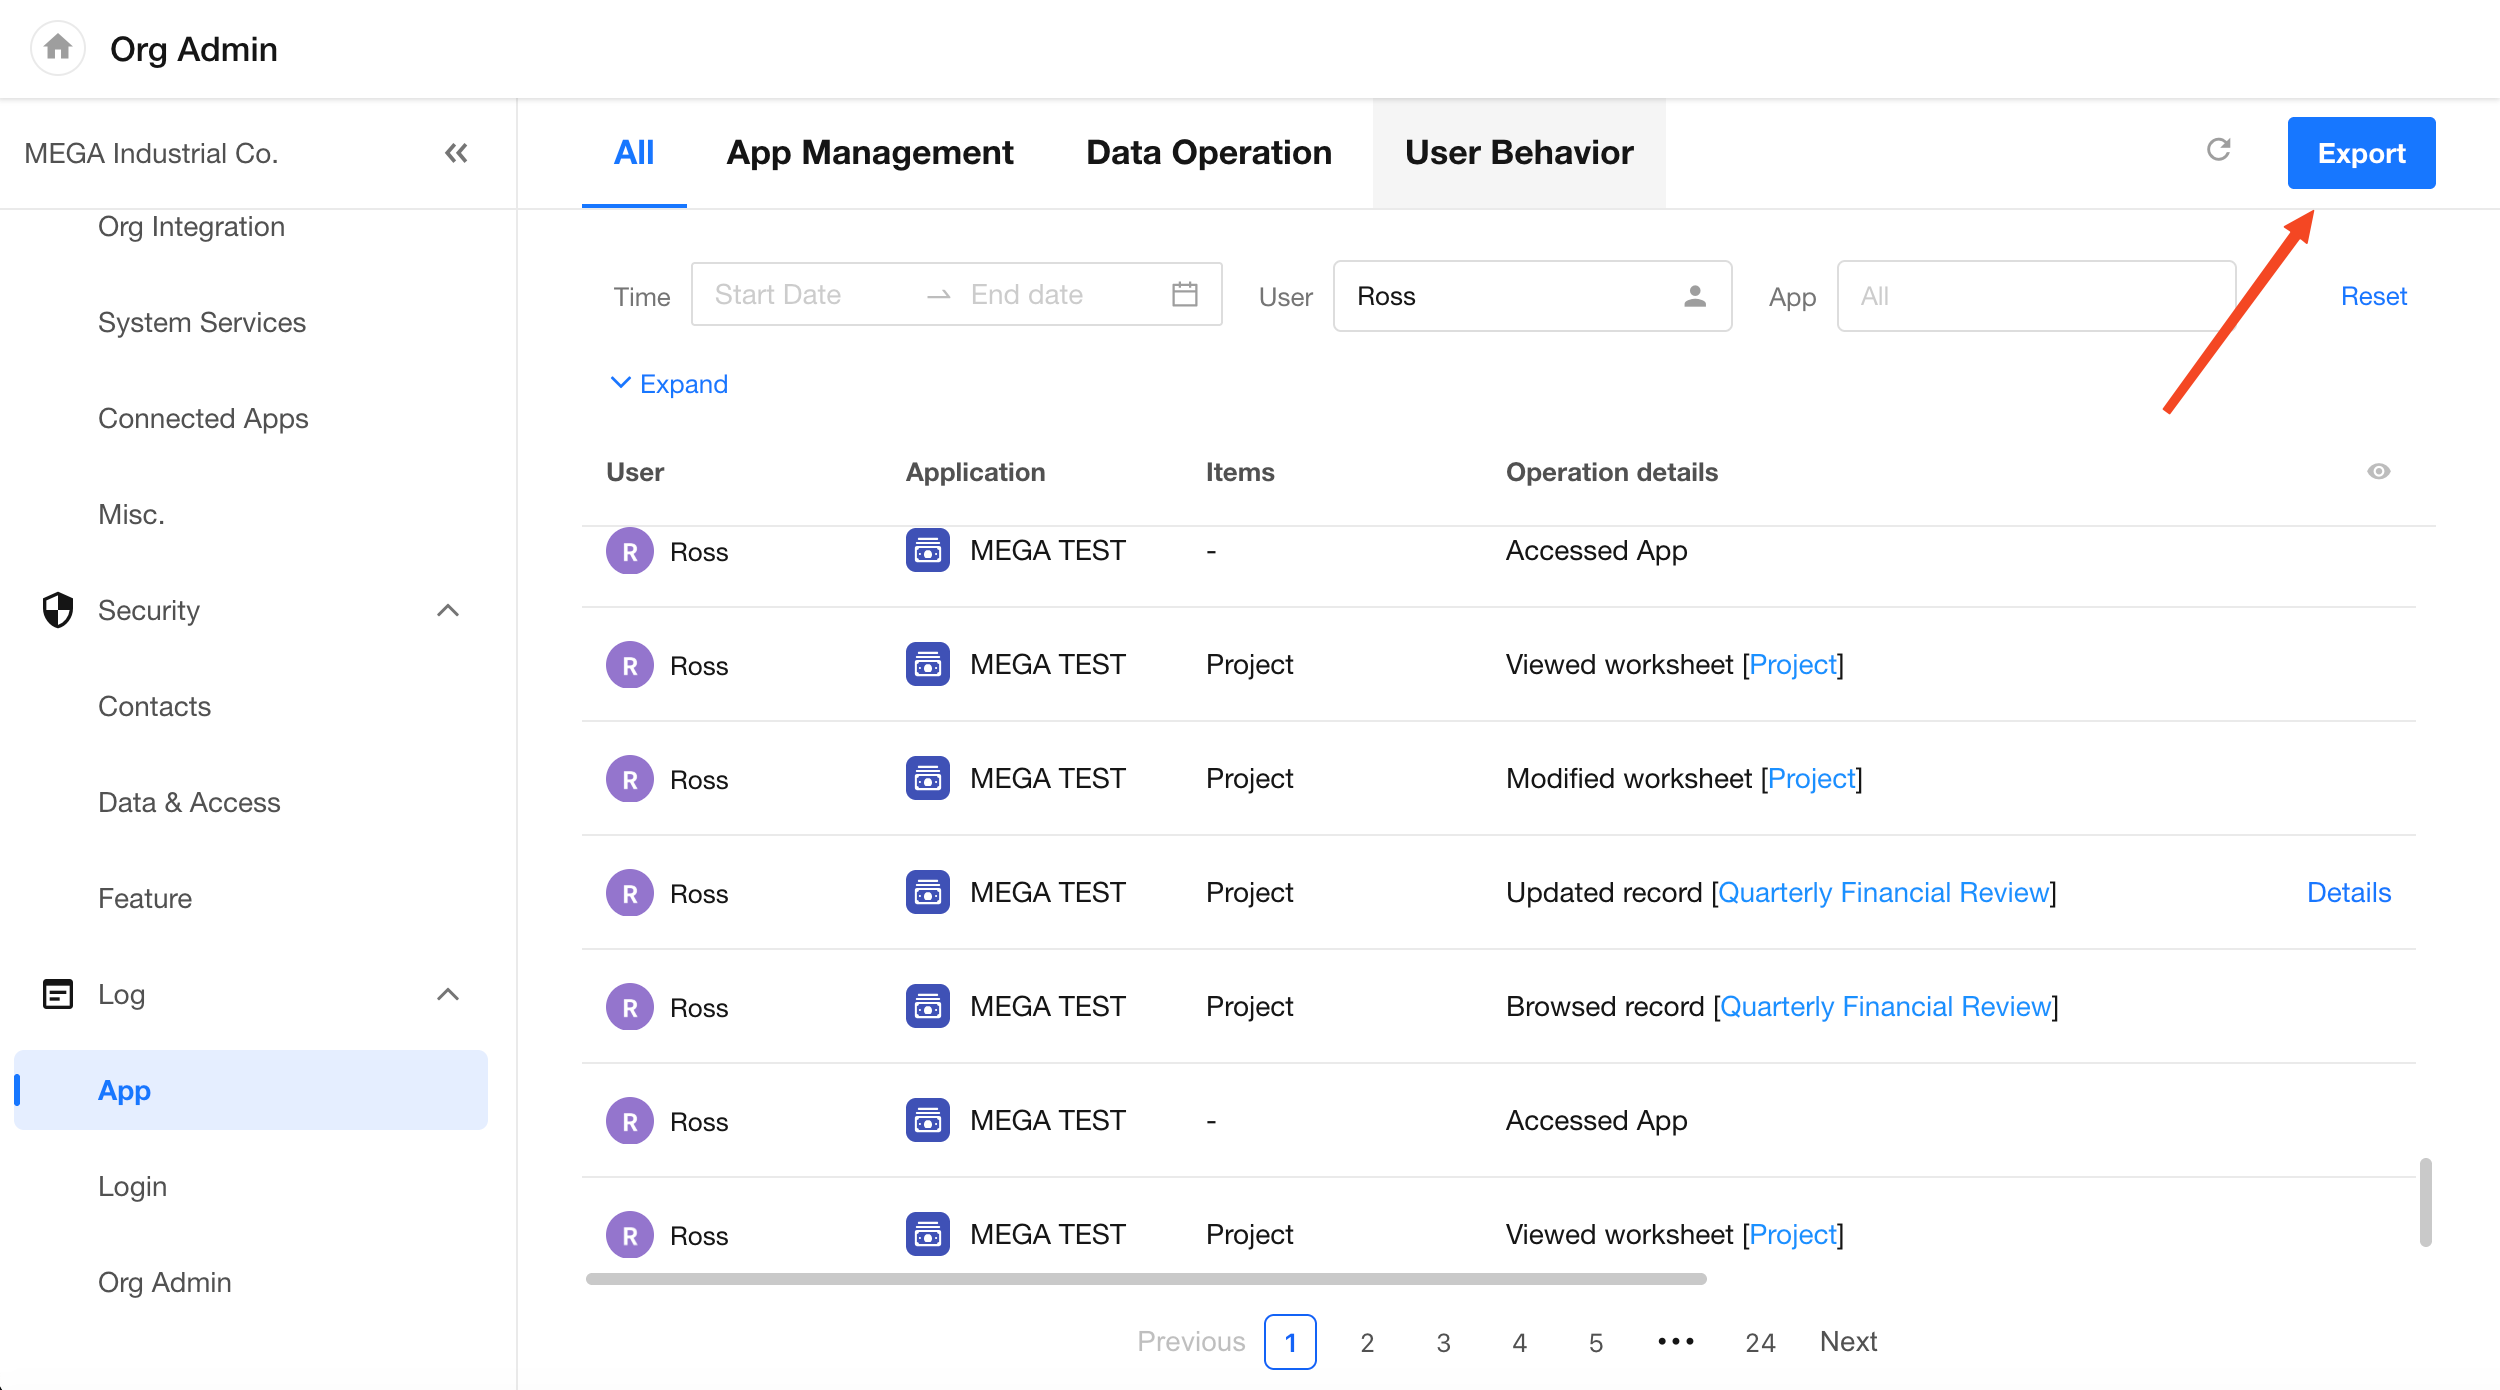Click the horizontal table scrollbar
The image size is (2500, 1390).
(1145, 1279)
